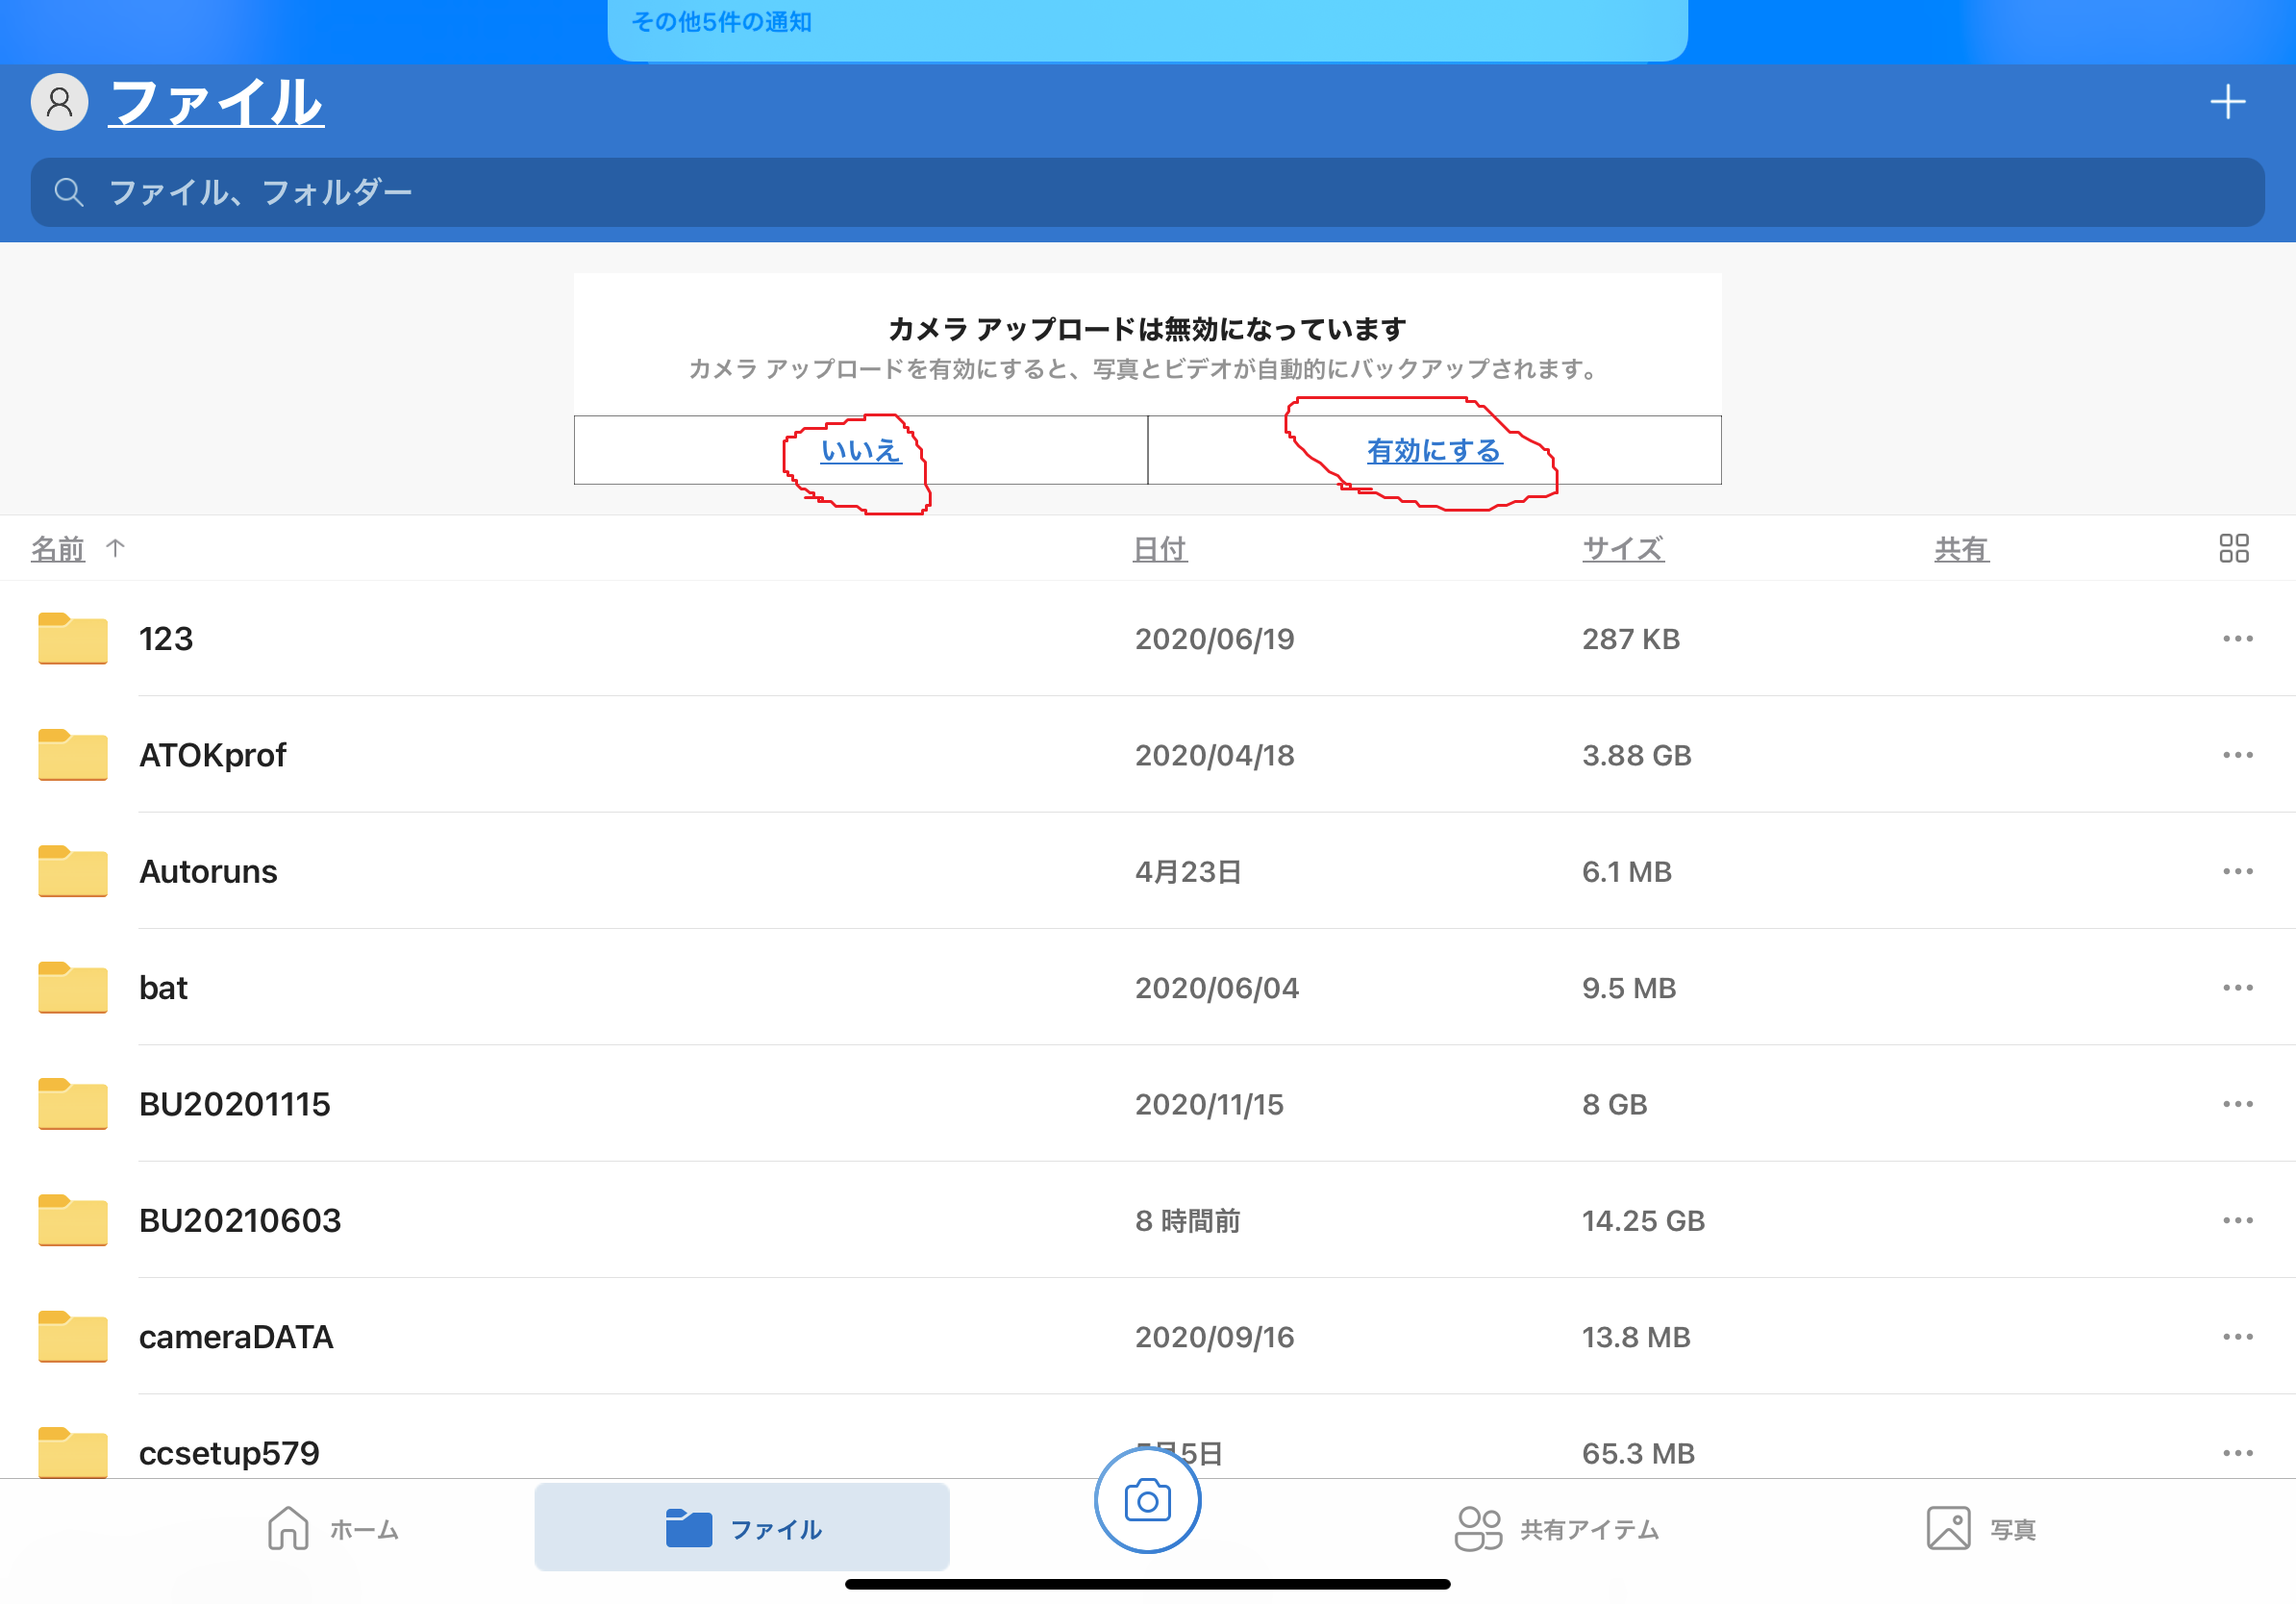This screenshot has width=2296, height=1604.
Task: Switch to ホーム tab
Action: coord(333,1529)
